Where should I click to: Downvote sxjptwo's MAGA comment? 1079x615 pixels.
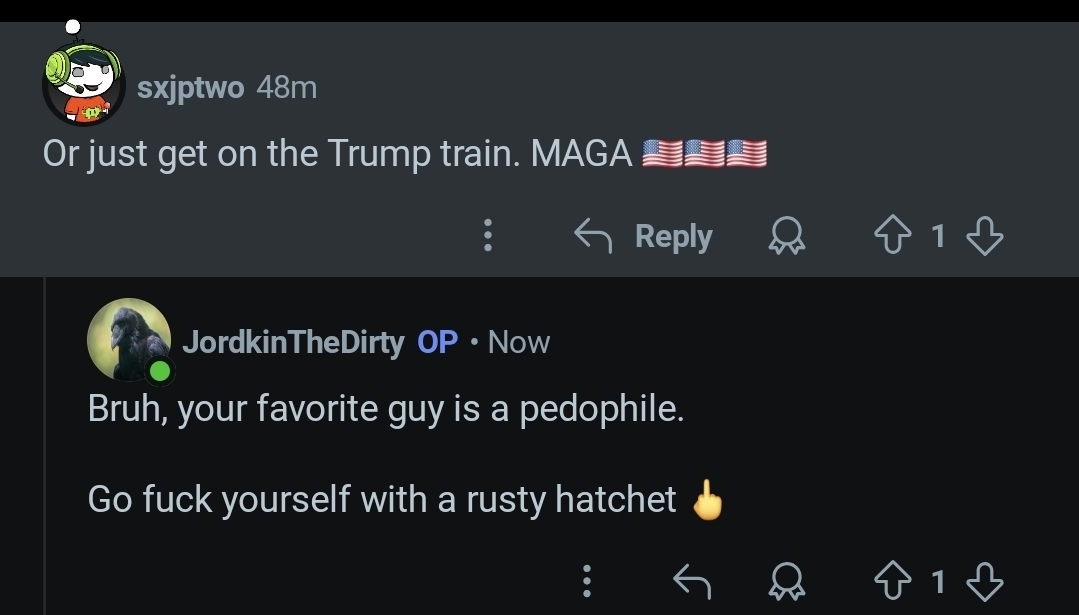[x=985, y=237]
